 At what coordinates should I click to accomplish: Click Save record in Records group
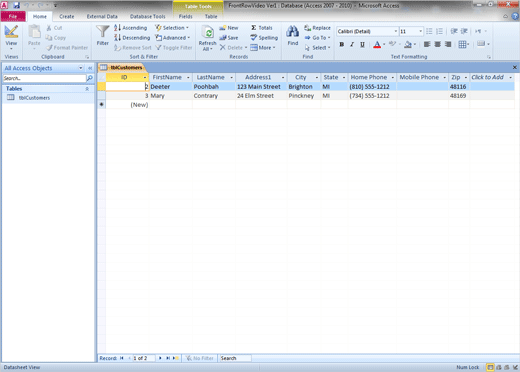[x=229, y=38]
